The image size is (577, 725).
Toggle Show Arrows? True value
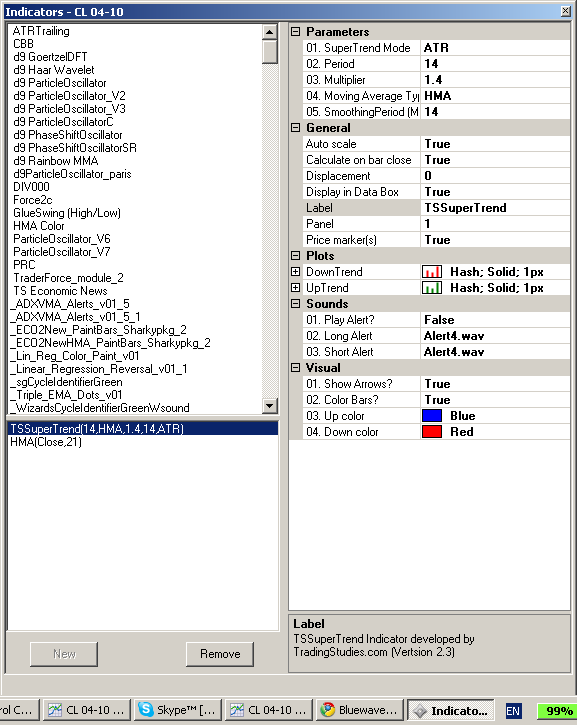(x=495, y=384)
